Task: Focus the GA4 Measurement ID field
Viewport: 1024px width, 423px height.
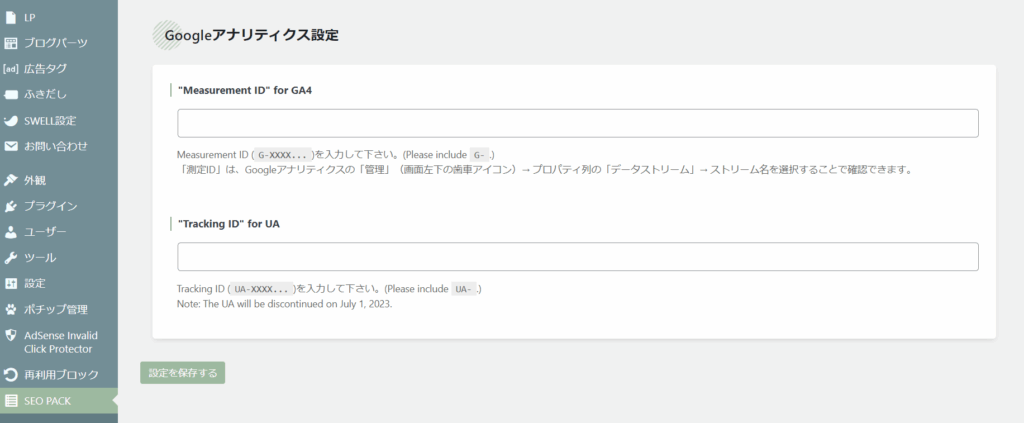Action: point(577,123)
